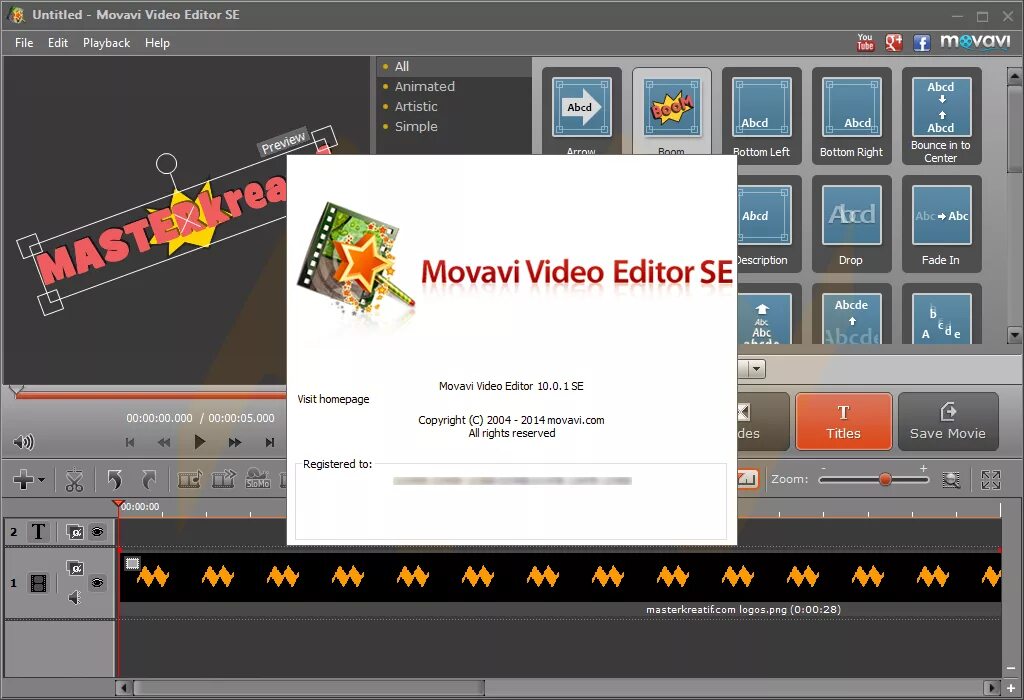Click the film strip with arrows icon
The image size is (1024, 700).
[x=223, y=479]
